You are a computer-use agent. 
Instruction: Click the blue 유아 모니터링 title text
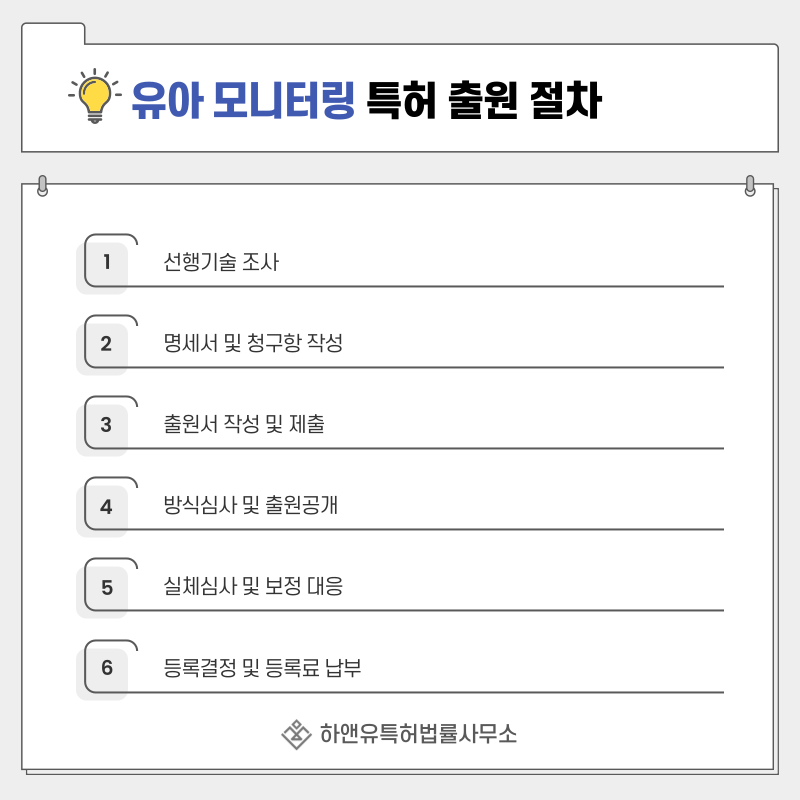pyautogui.click(x=243, y=99)
